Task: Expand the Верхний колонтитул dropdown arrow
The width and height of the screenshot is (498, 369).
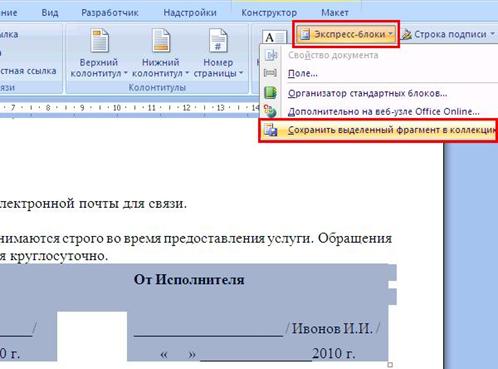Action: [x=126, y=73]
